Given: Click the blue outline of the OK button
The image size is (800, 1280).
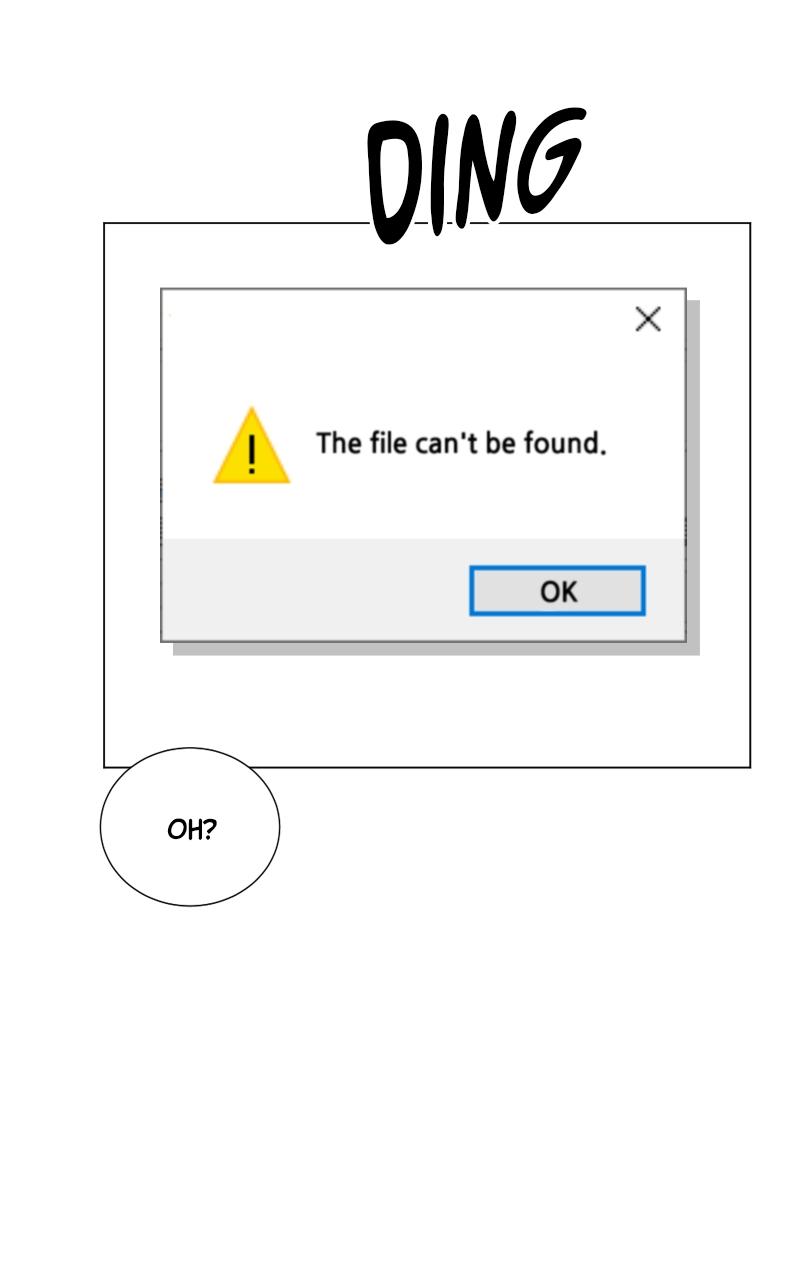Looking at the screenshot, I should pyautogui.click(x=557, y=568).
